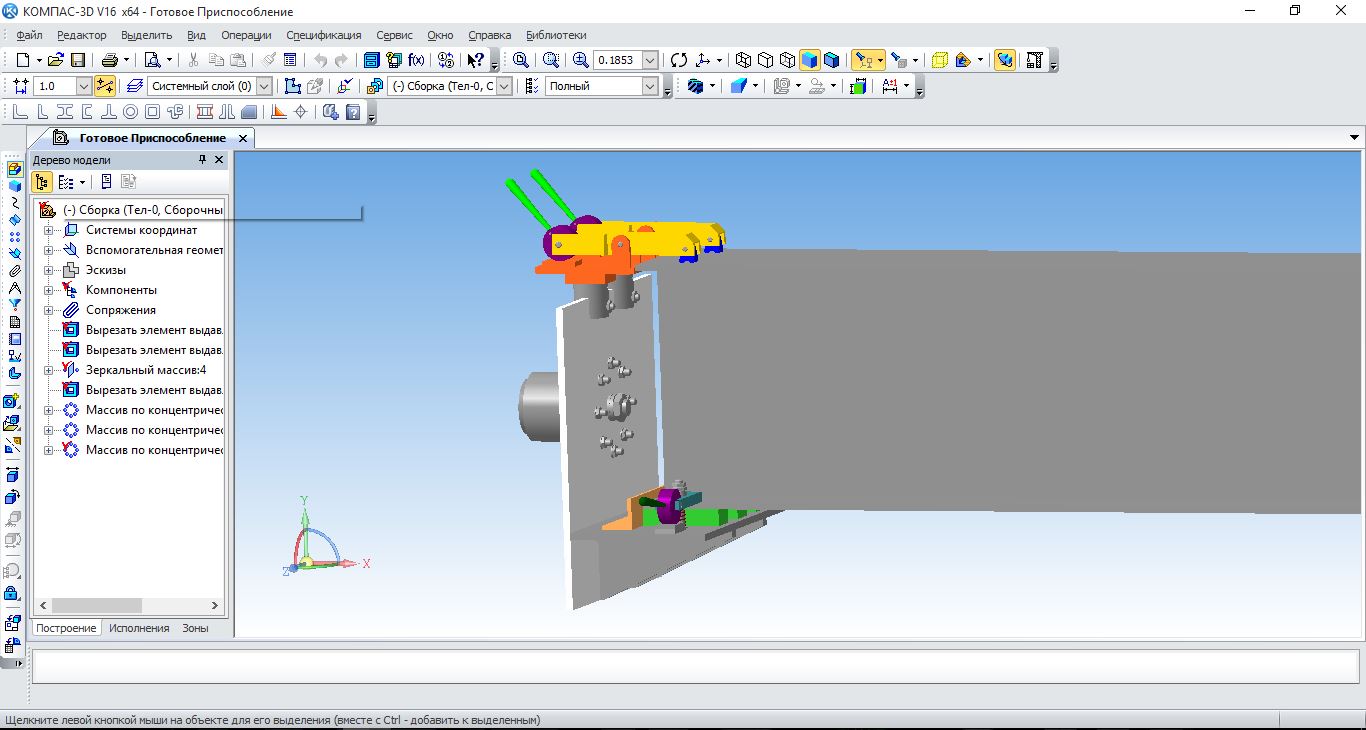Image resolution: width=1366 pixels, height=730 pixels.
Task: Open the Редактор menu
Action: tap(82, 35)
